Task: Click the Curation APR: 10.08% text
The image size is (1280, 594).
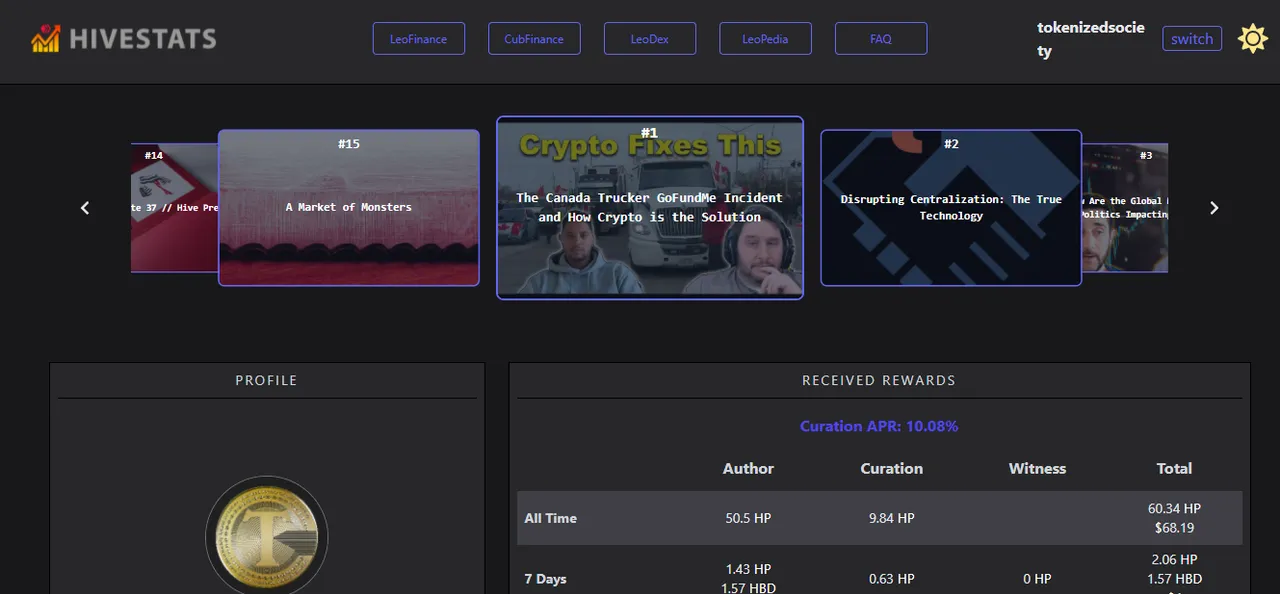Action: click(x=879, y=426)
